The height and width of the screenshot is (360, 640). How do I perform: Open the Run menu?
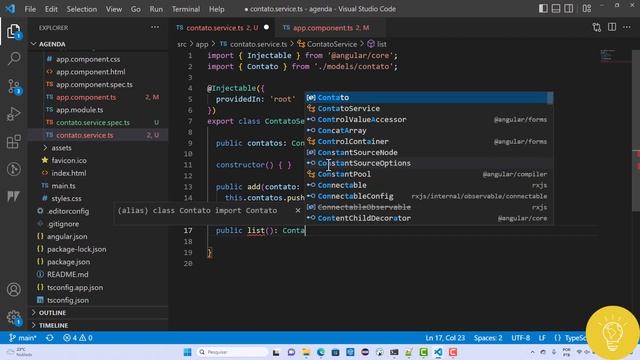pos(156,9)
